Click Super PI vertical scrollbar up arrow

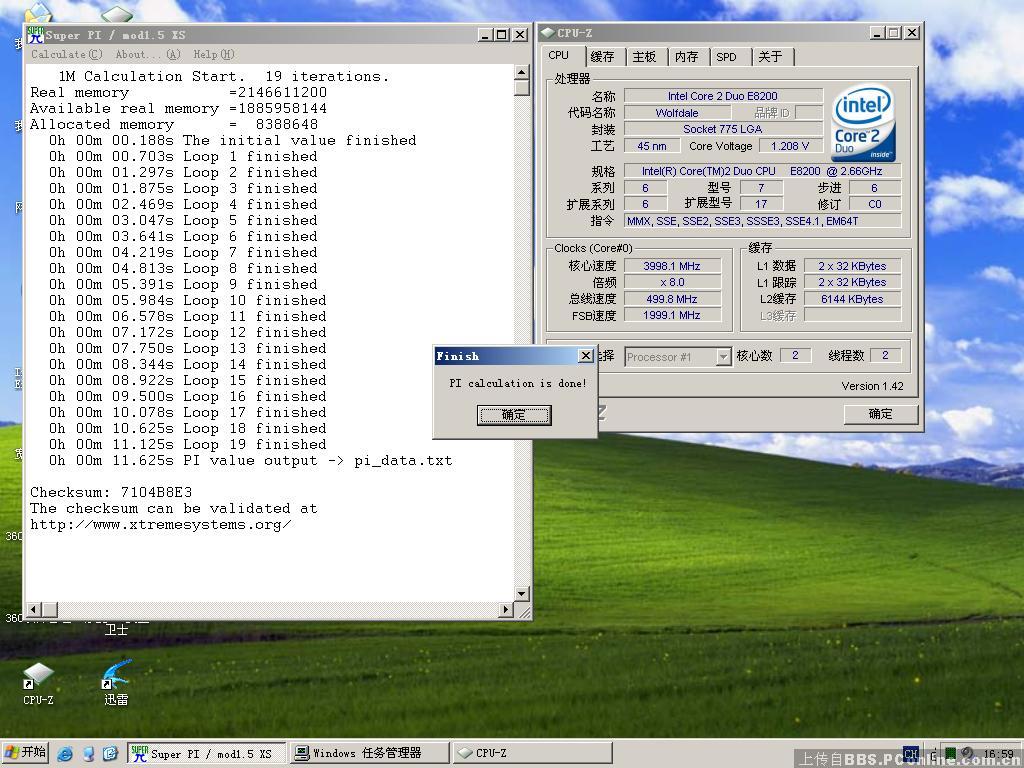(522, 72)
